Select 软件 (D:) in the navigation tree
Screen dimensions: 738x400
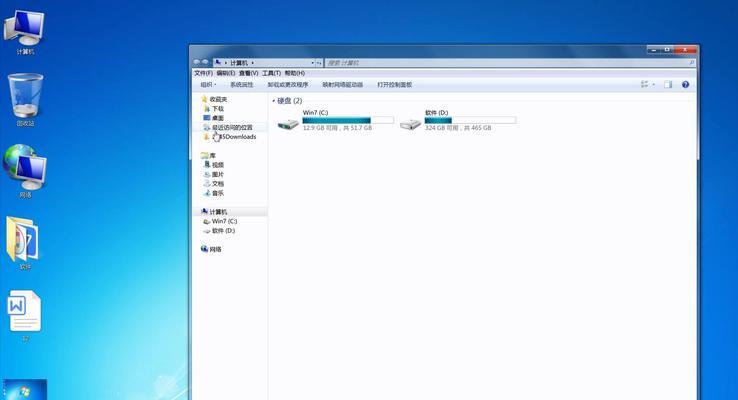219,231
